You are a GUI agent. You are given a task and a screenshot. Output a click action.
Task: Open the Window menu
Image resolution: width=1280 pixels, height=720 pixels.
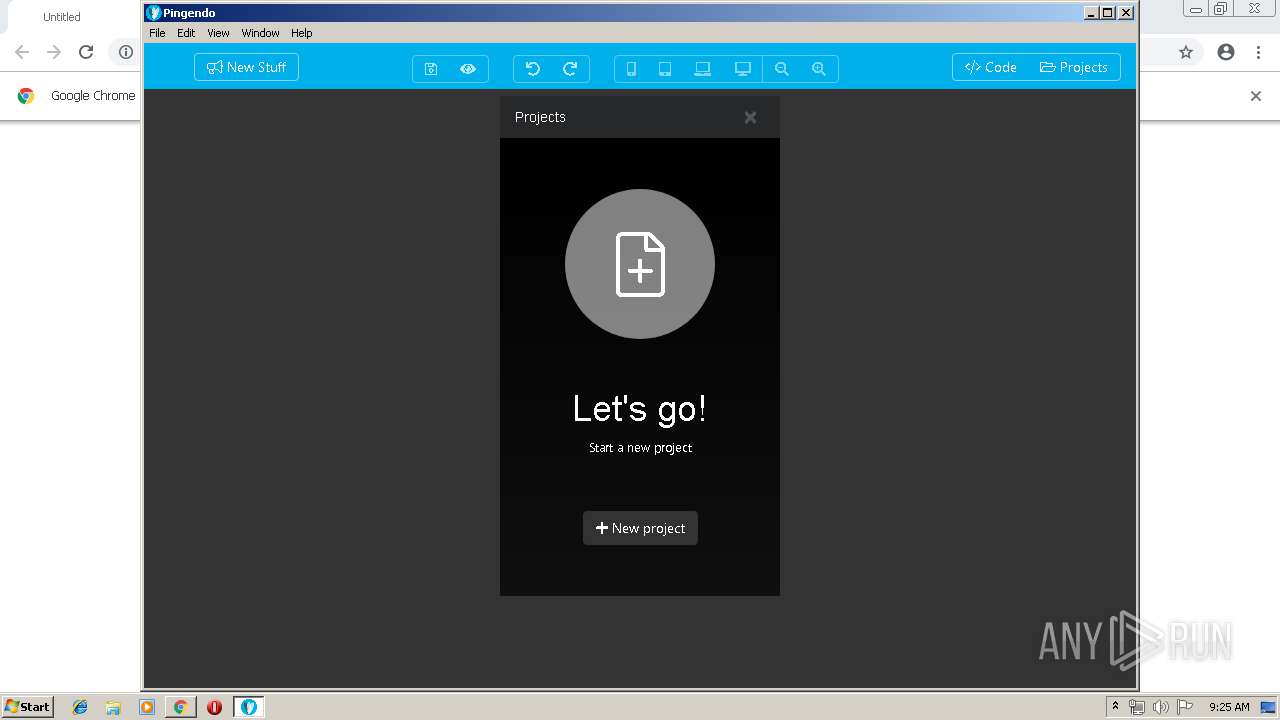260,33
